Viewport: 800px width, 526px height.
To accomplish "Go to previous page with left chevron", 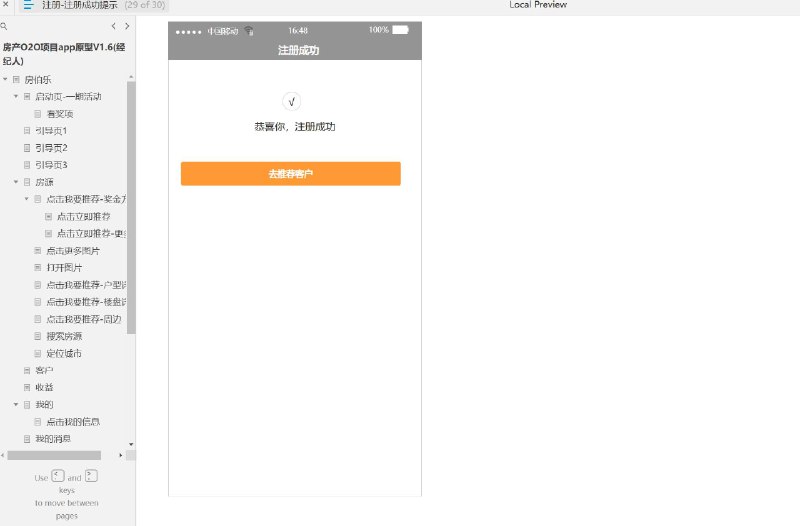I will point(113,26).
